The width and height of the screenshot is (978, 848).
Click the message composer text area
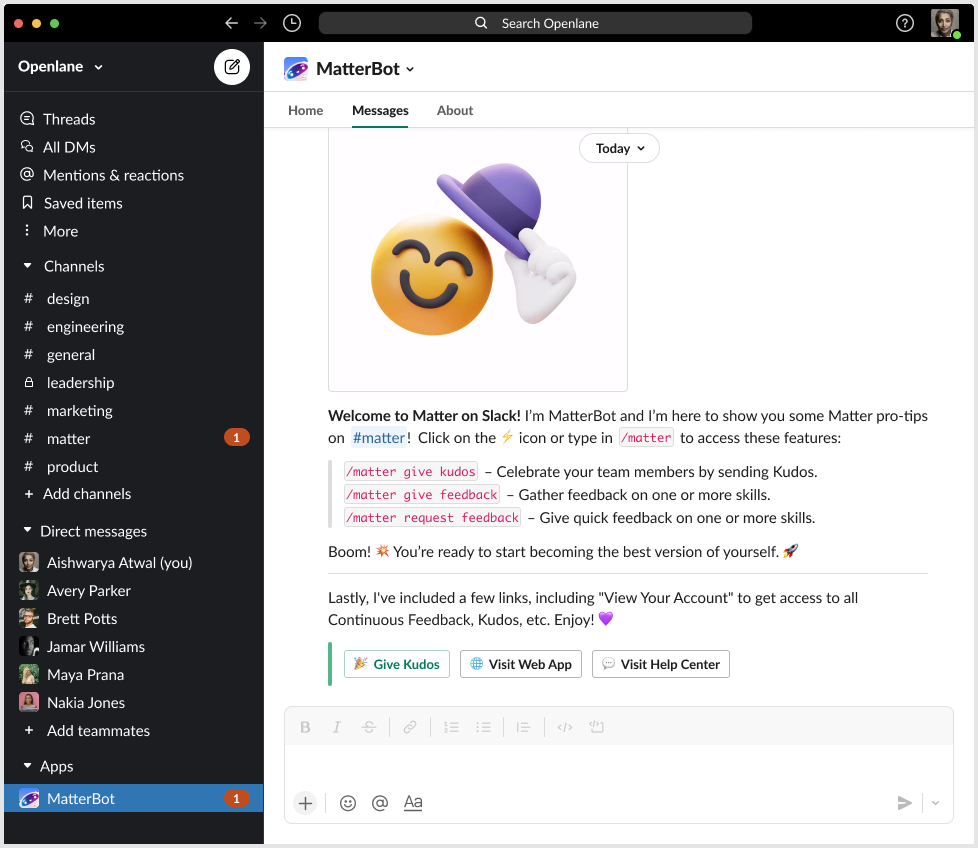[619, 766]
